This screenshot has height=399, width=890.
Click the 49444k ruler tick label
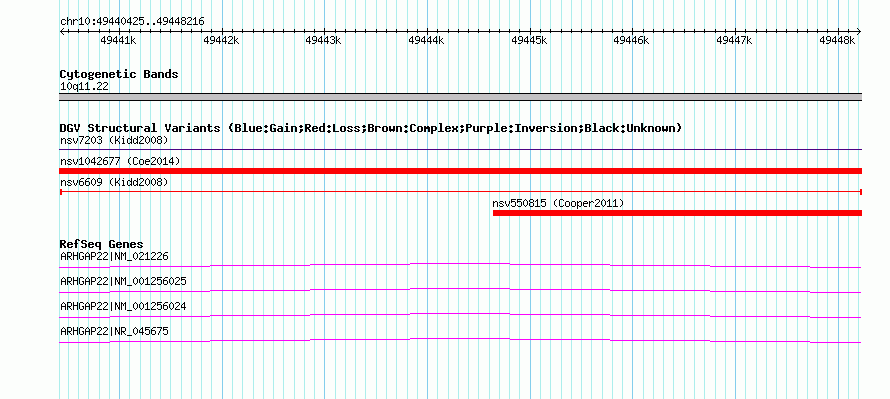pyautogui.click(x=426, y=40)
